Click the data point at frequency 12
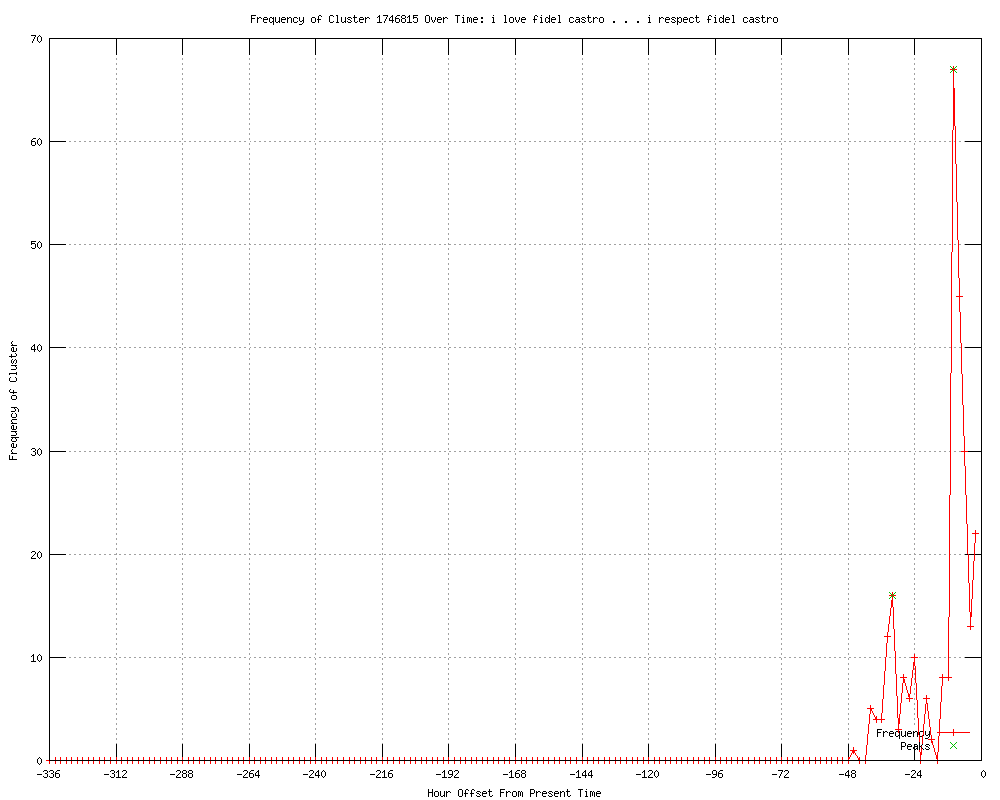This screenshot has height=800, width=1000. pos(887,636)
